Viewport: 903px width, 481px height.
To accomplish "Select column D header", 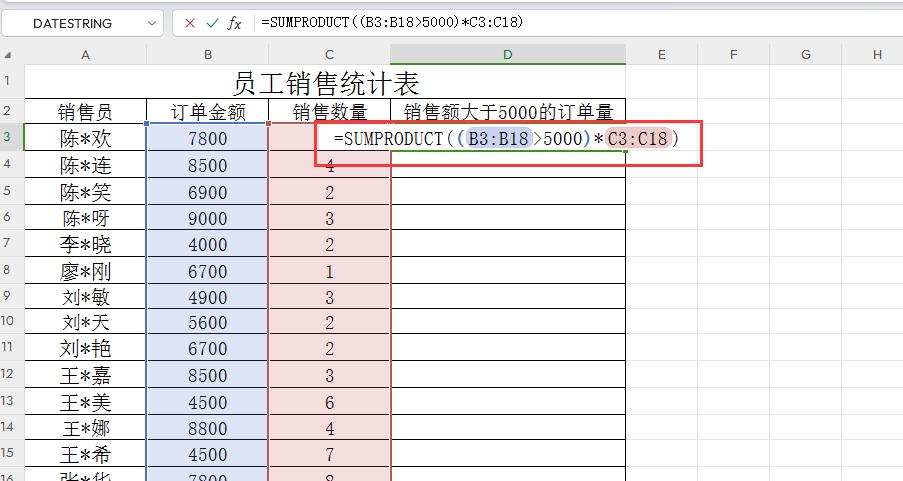I will tap(507, 55).
